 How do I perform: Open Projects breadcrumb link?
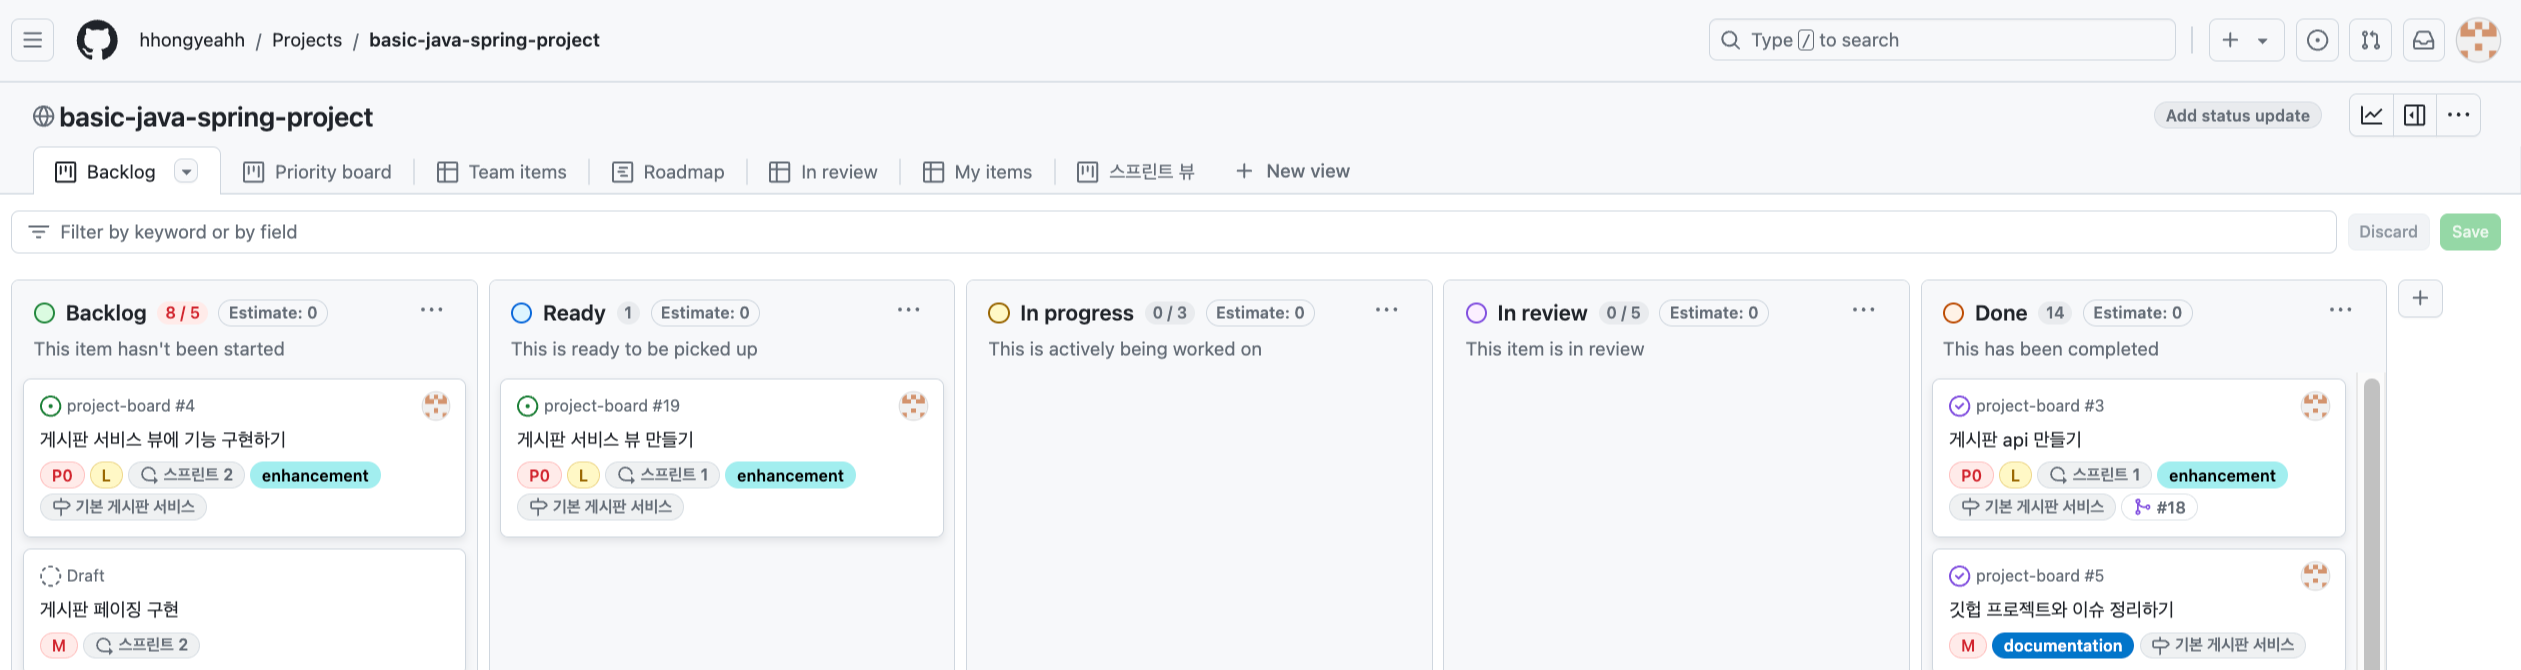(x=307, y=40)
